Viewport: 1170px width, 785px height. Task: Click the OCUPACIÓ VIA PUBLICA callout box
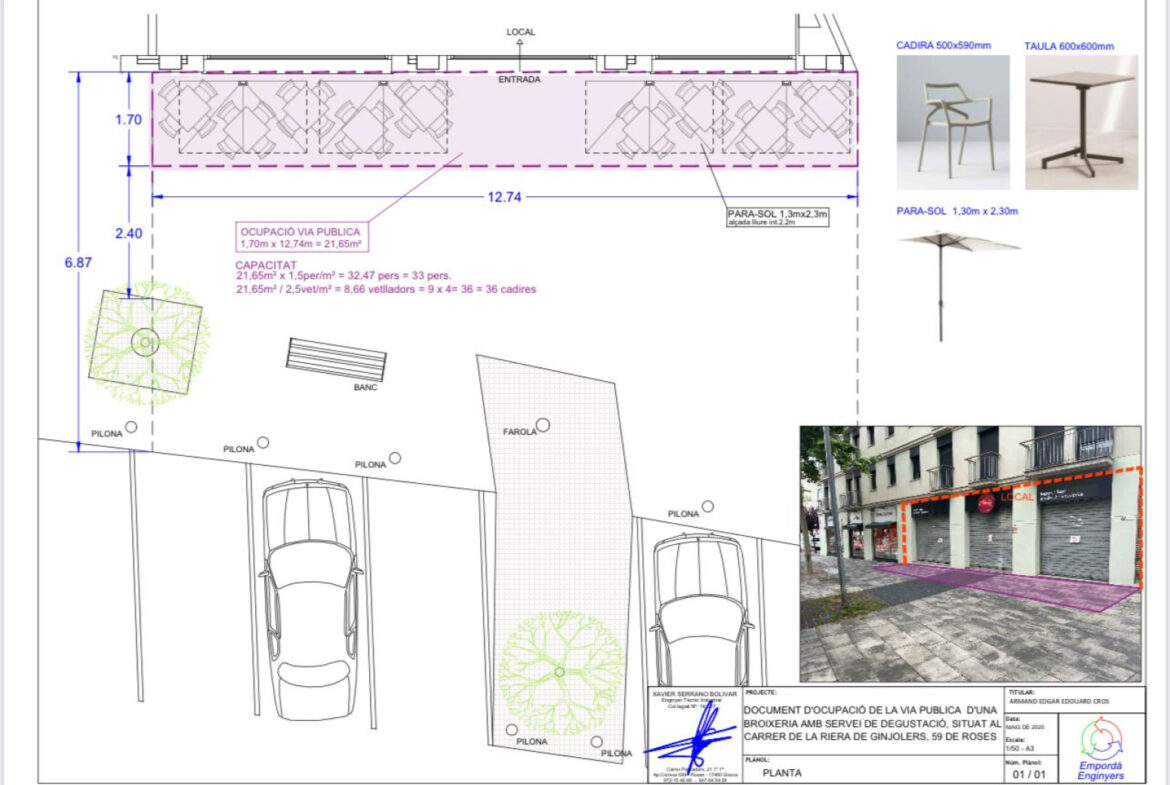pos(300,237)
